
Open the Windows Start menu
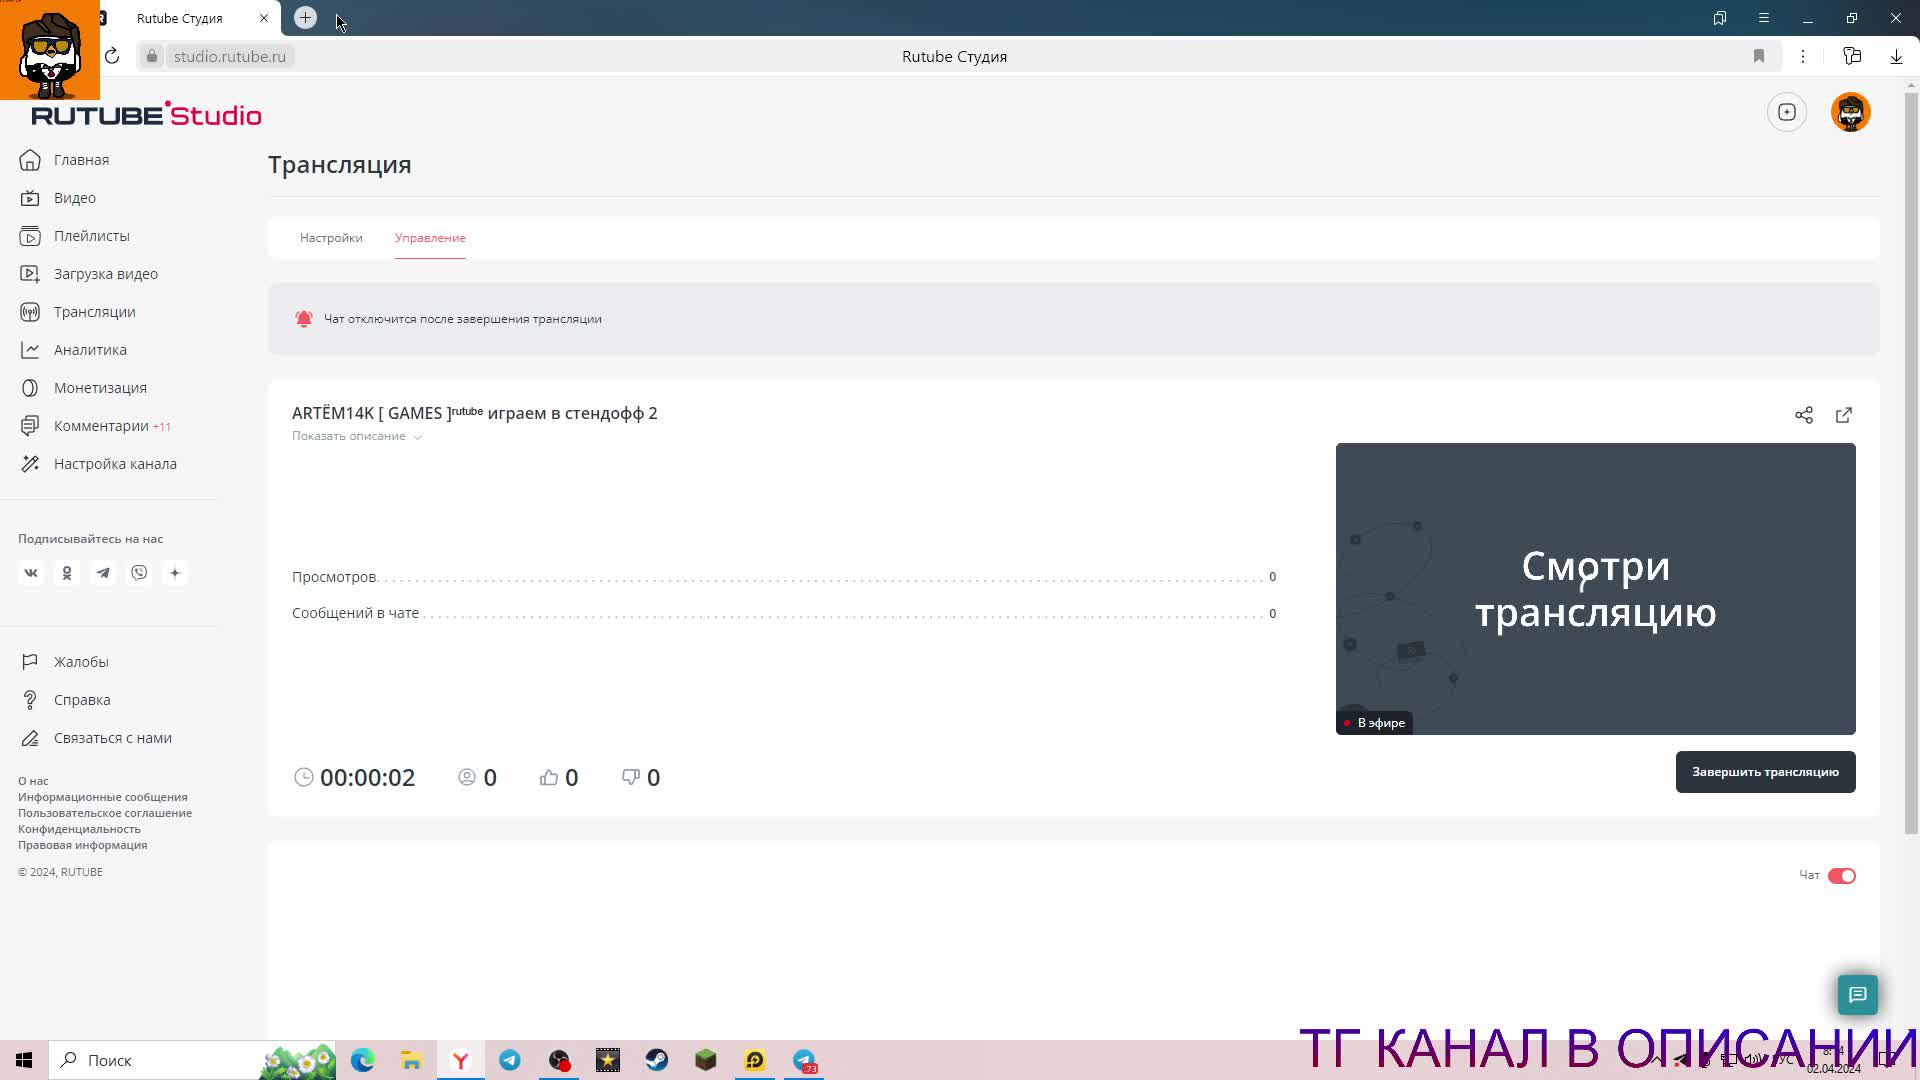(x=24, y=1060)
